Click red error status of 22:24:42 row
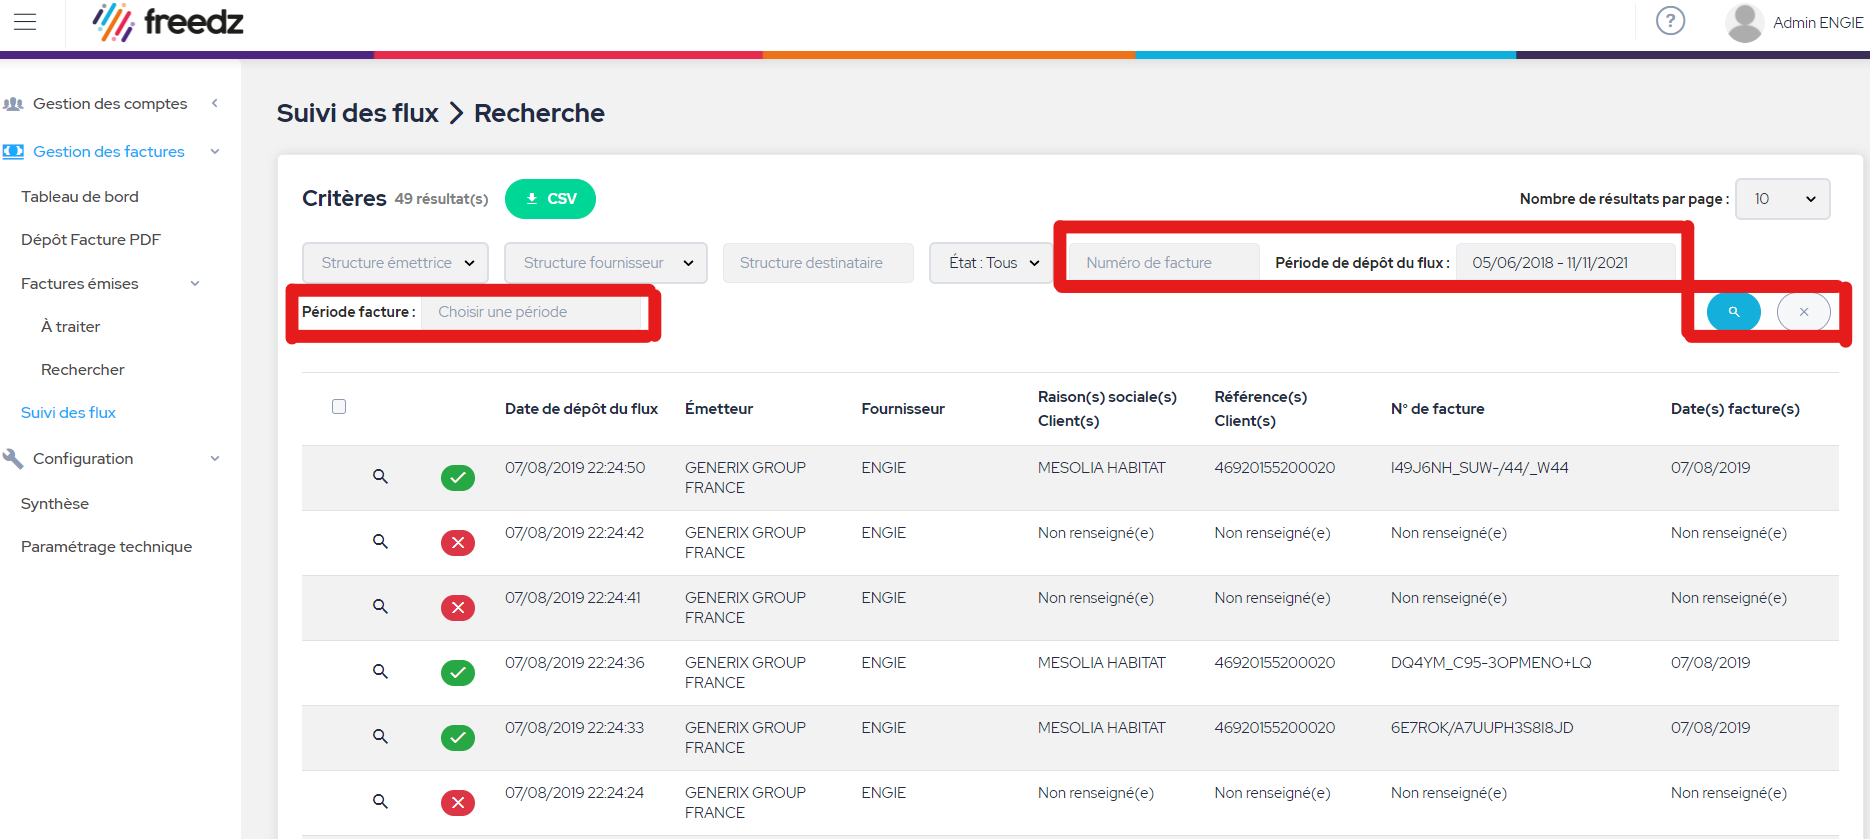This screenshot has width=1870, height=839. pyautogui.click(x=458, y=543)
